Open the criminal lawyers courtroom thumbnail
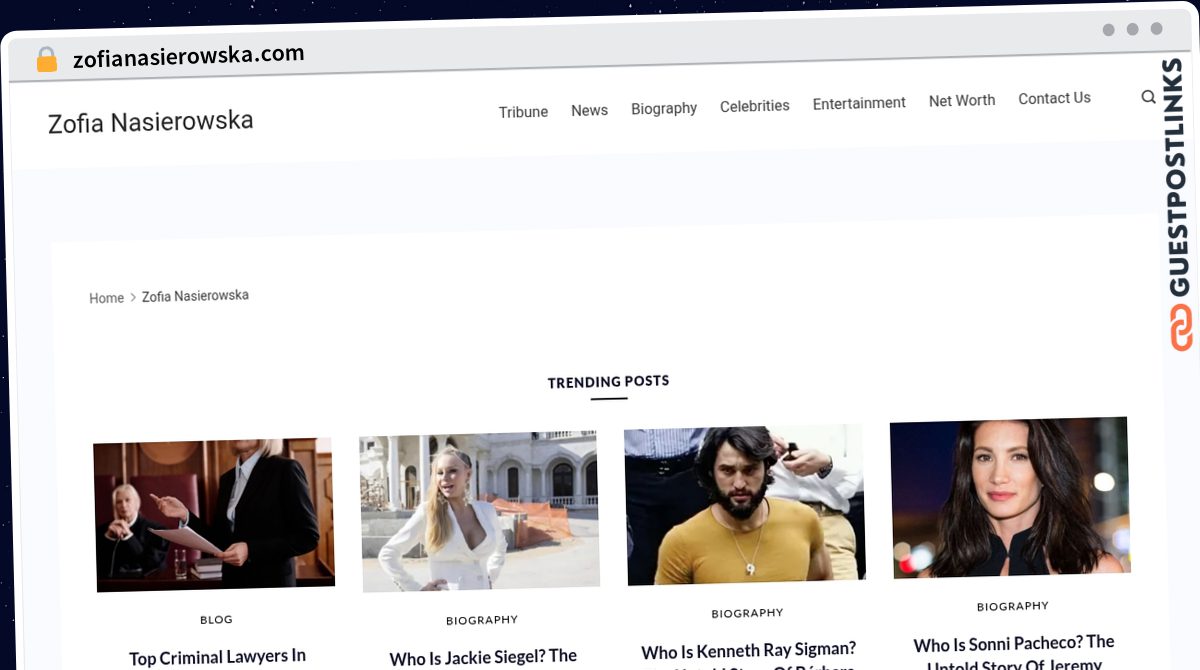 tap(214, 514)
